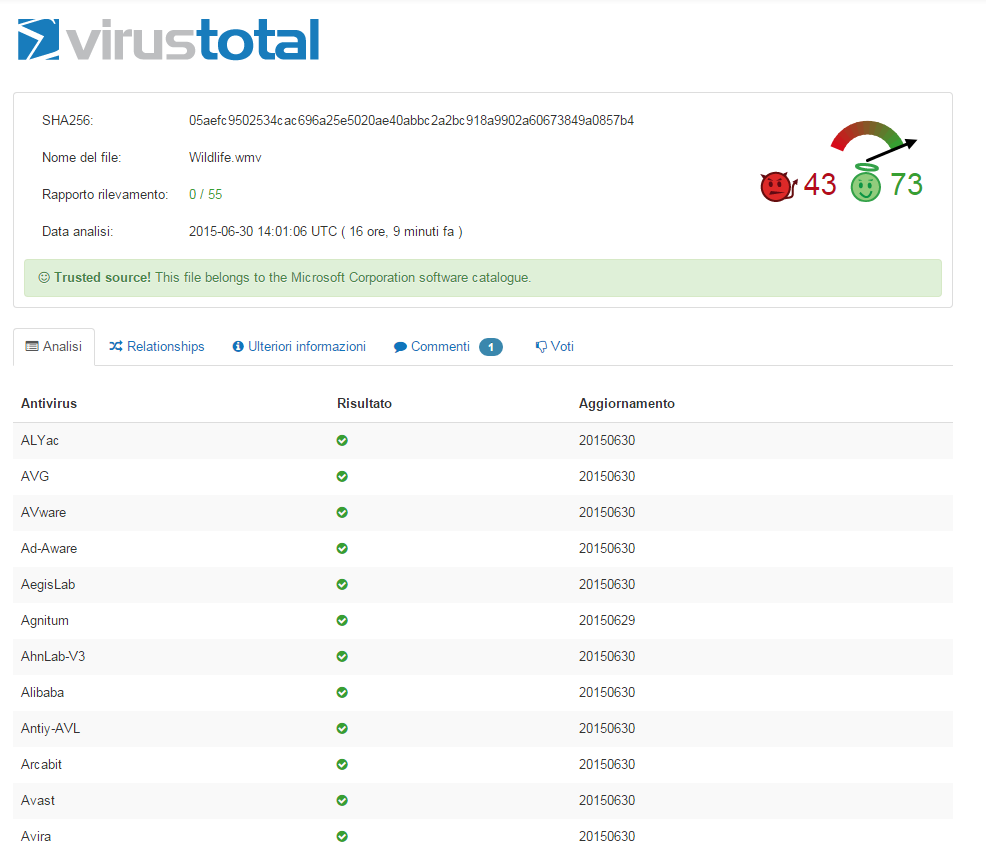Viewport: 986px width, 851px height.
Task: Click Agnitum's update date 20150629
Action: coord(607,620)
